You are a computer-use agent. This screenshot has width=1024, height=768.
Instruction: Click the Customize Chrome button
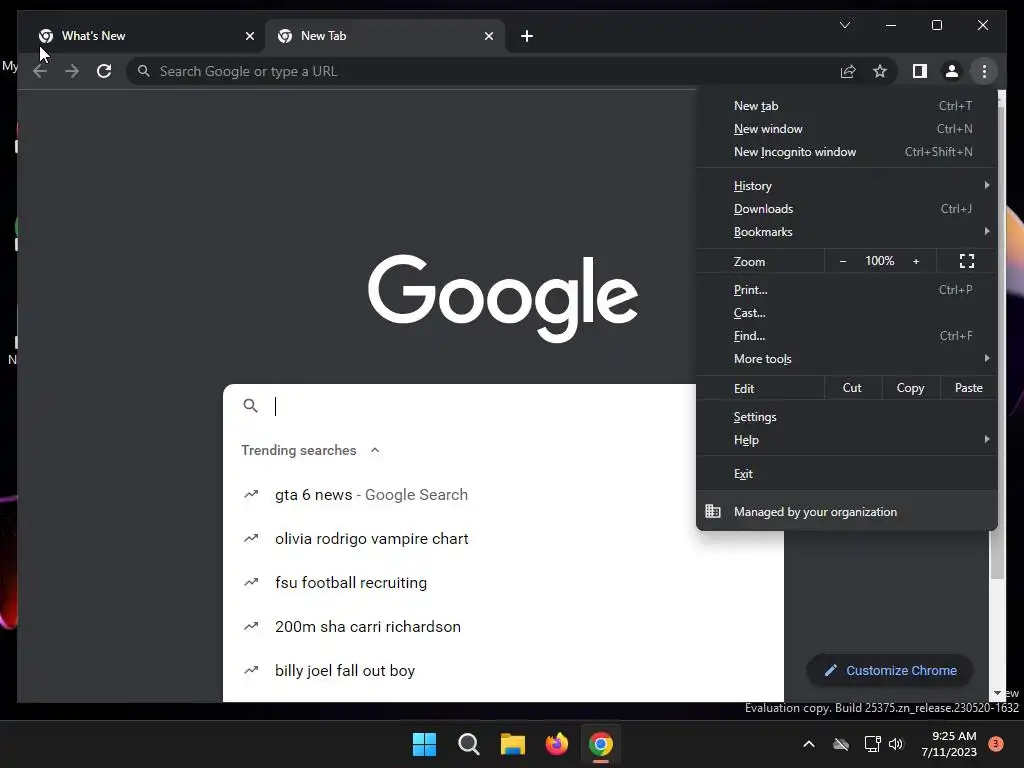889,670
